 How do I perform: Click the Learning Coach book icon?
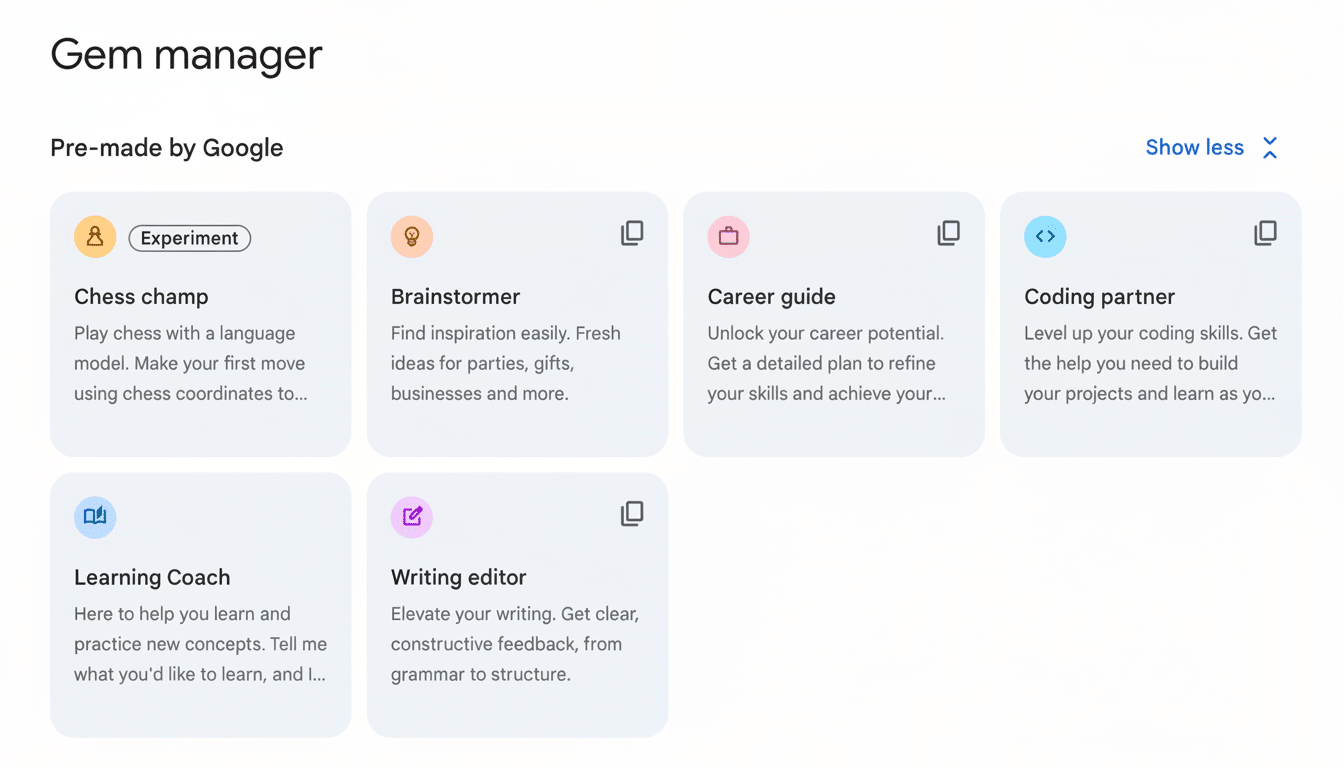point(94,517)
